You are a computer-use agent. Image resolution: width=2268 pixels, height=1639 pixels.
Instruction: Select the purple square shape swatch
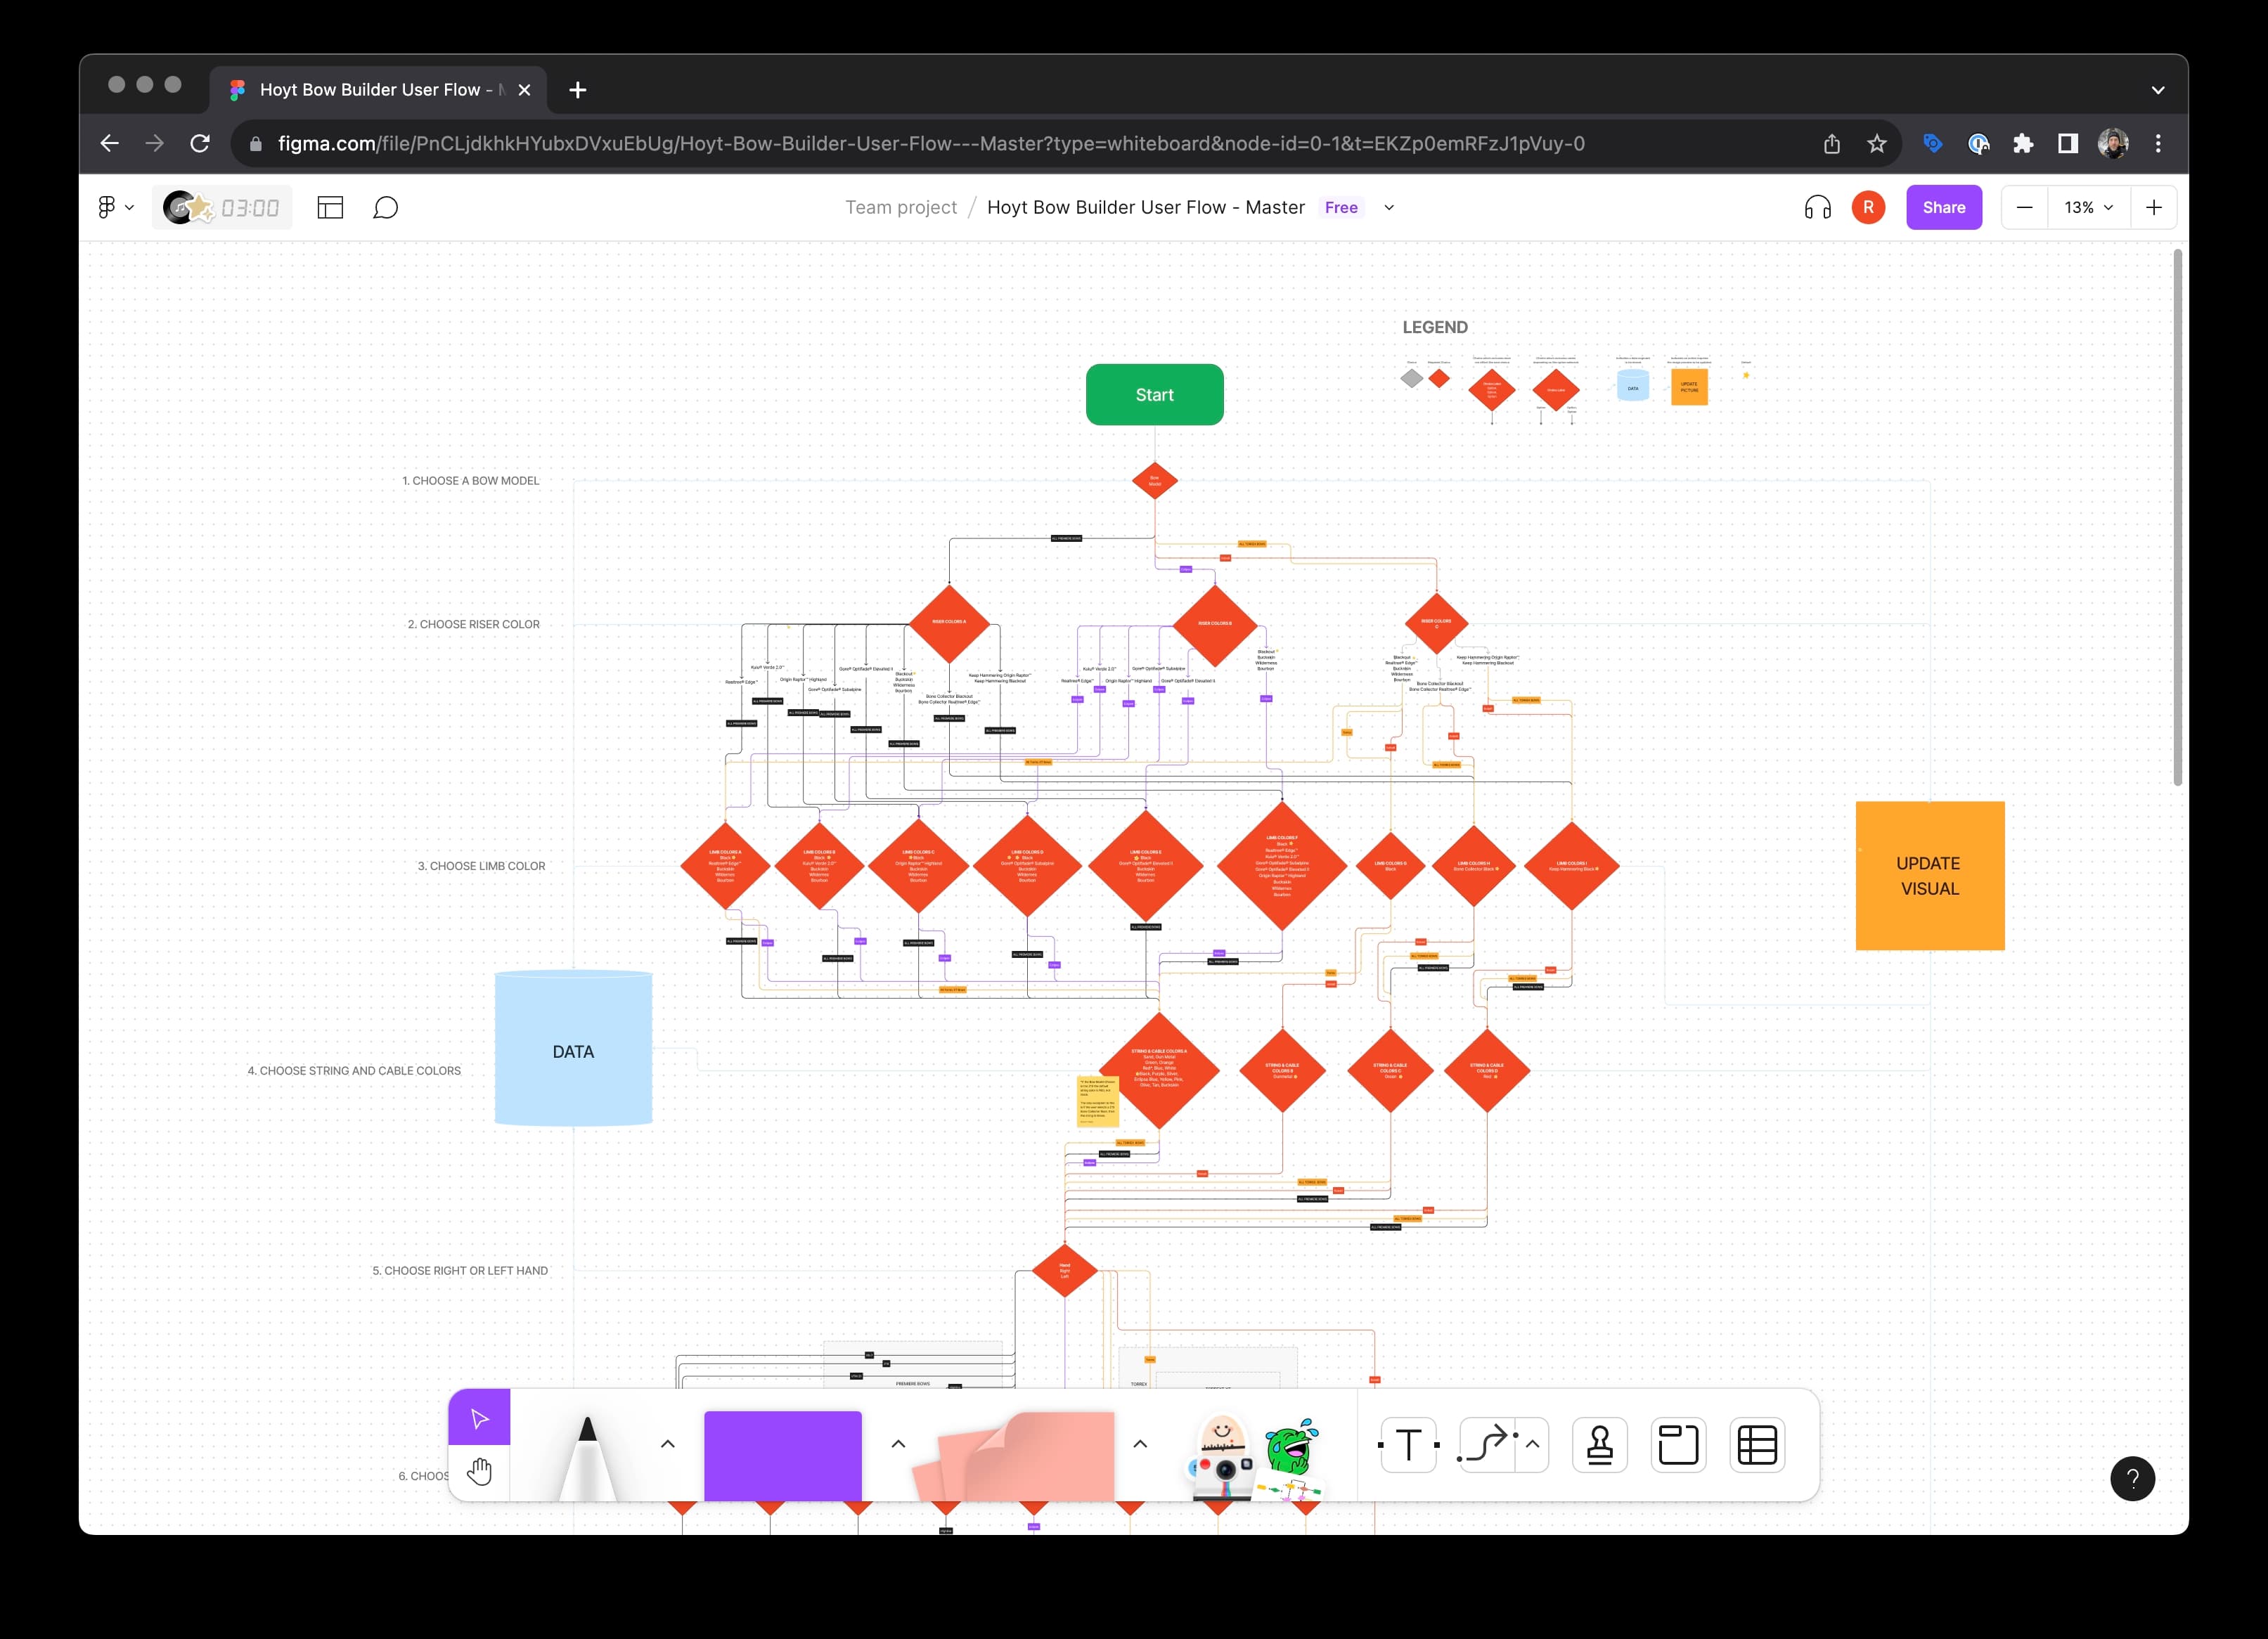(x=782, y=1455)
